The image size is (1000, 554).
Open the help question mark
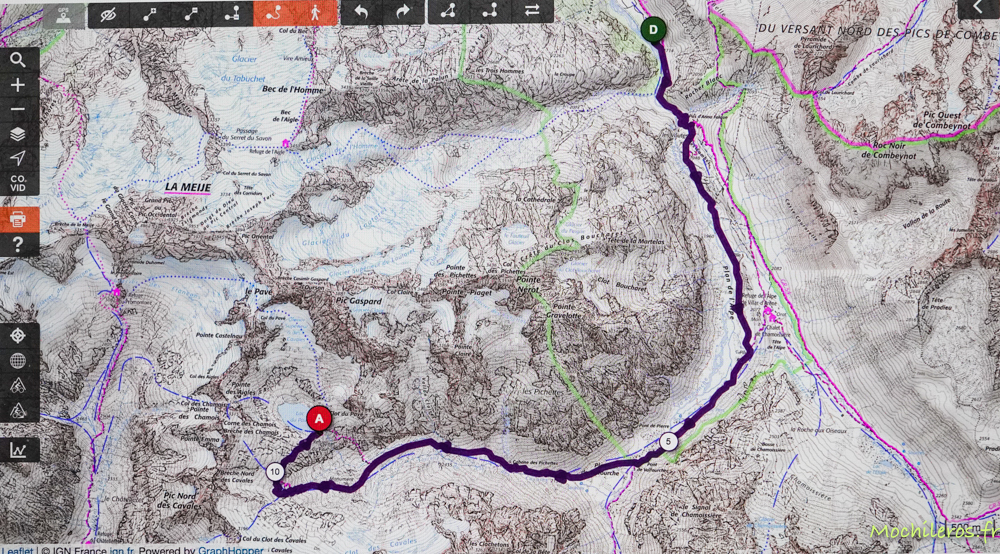[x=18, y=244]
